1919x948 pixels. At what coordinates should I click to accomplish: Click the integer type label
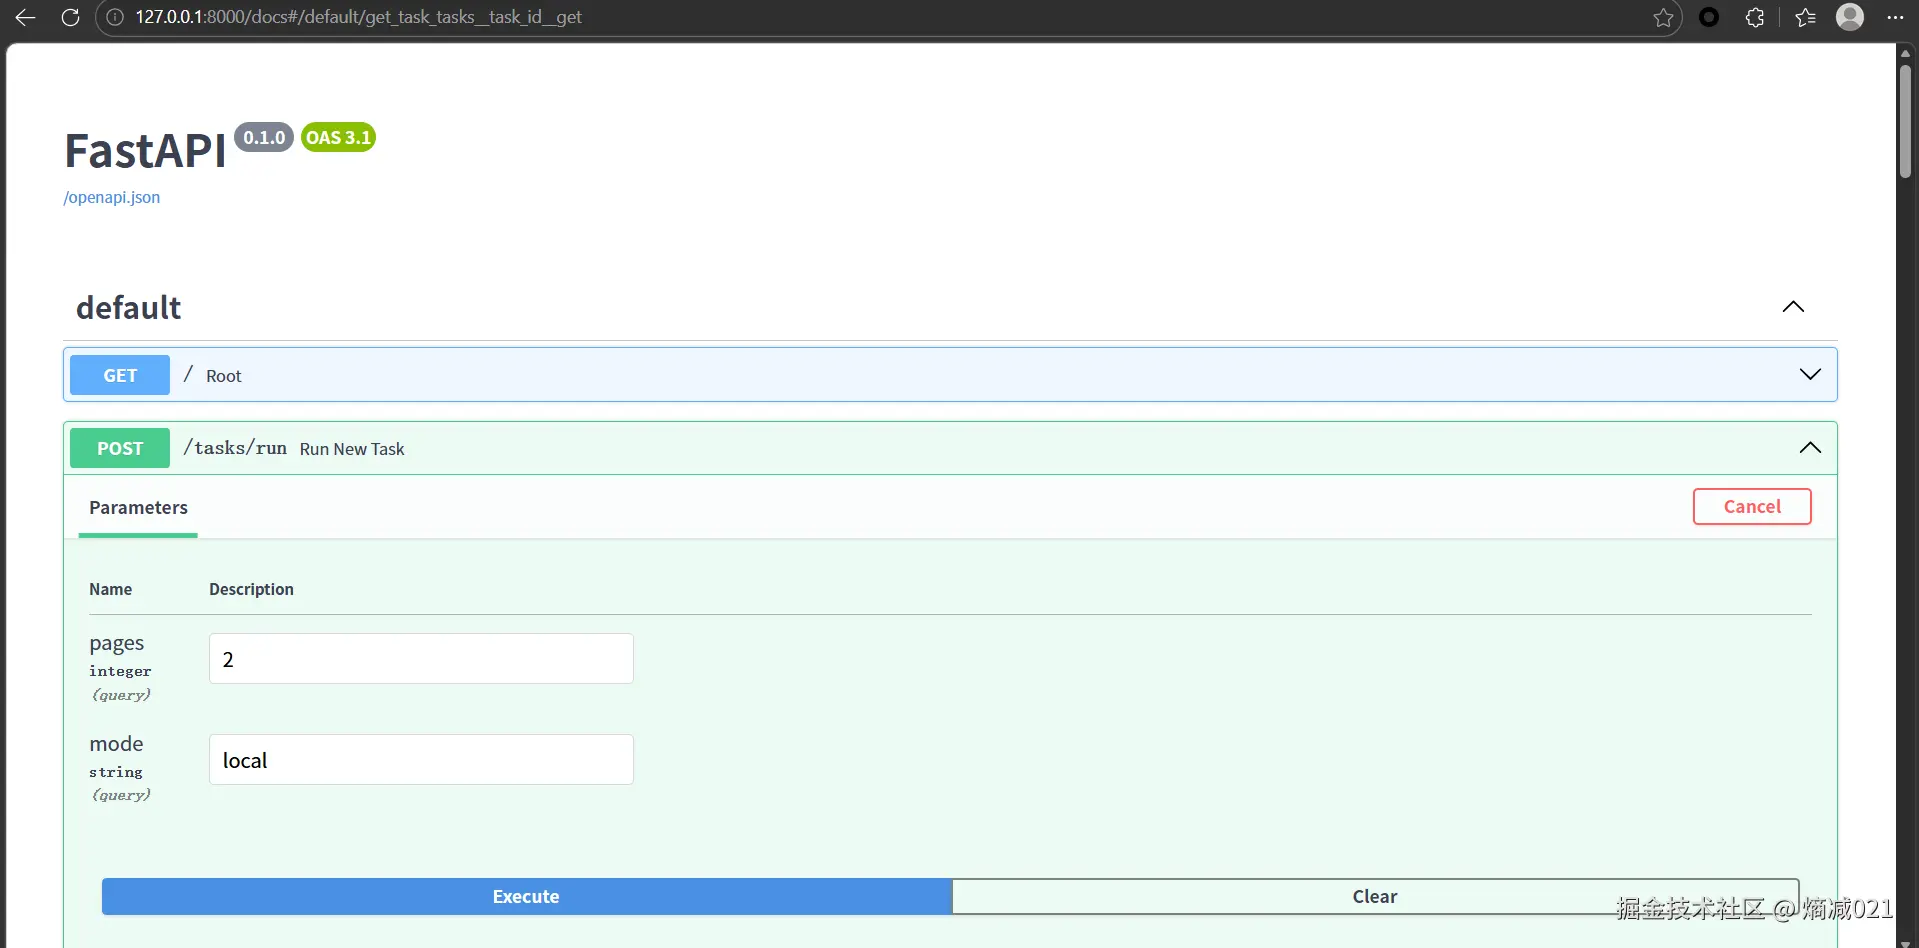pos(120,671)
